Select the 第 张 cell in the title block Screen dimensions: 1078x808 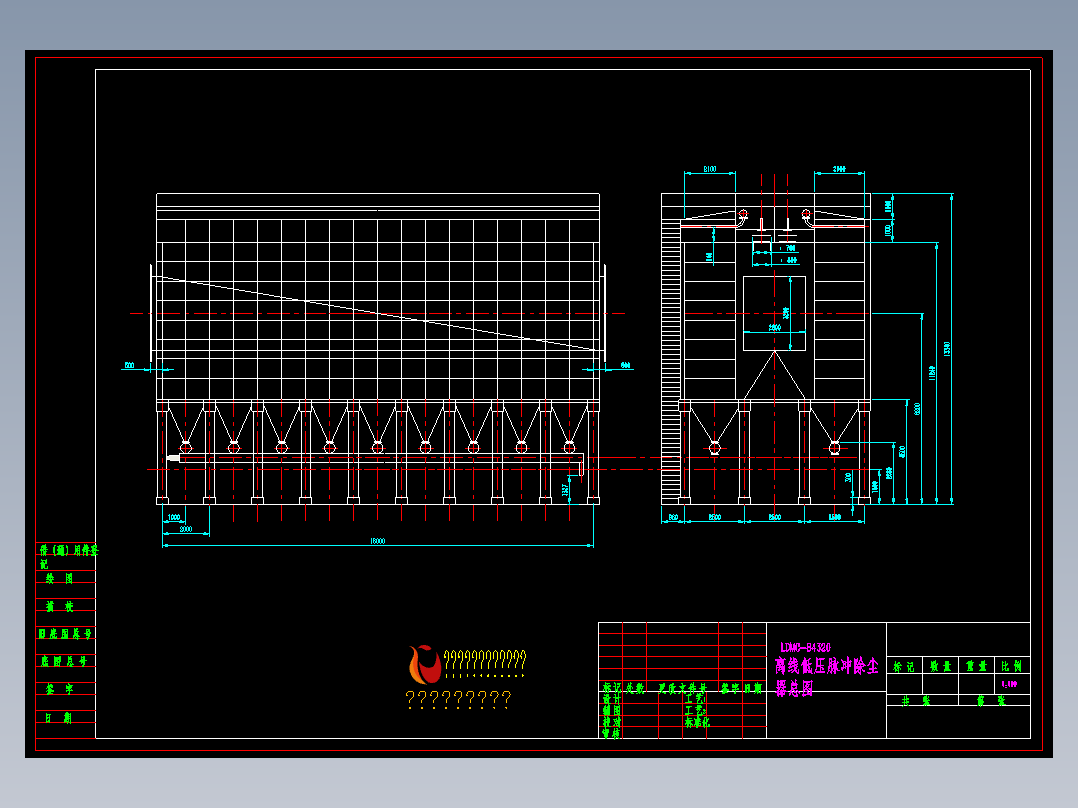click(x=991, y=701)
